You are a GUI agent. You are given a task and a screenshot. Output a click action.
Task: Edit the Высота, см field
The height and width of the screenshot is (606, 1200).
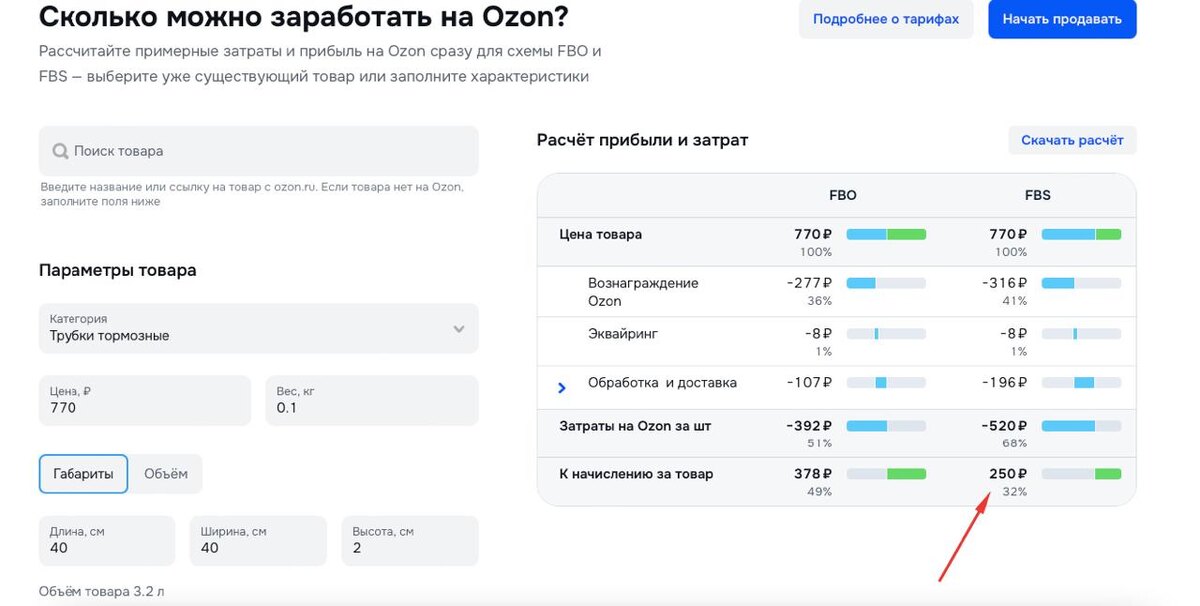409,540
